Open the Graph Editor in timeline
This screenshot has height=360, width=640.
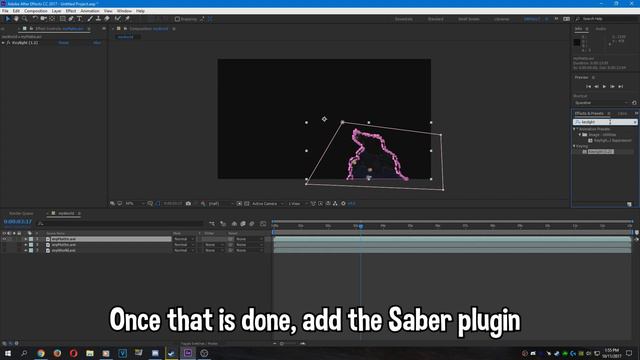coord(263,224)
